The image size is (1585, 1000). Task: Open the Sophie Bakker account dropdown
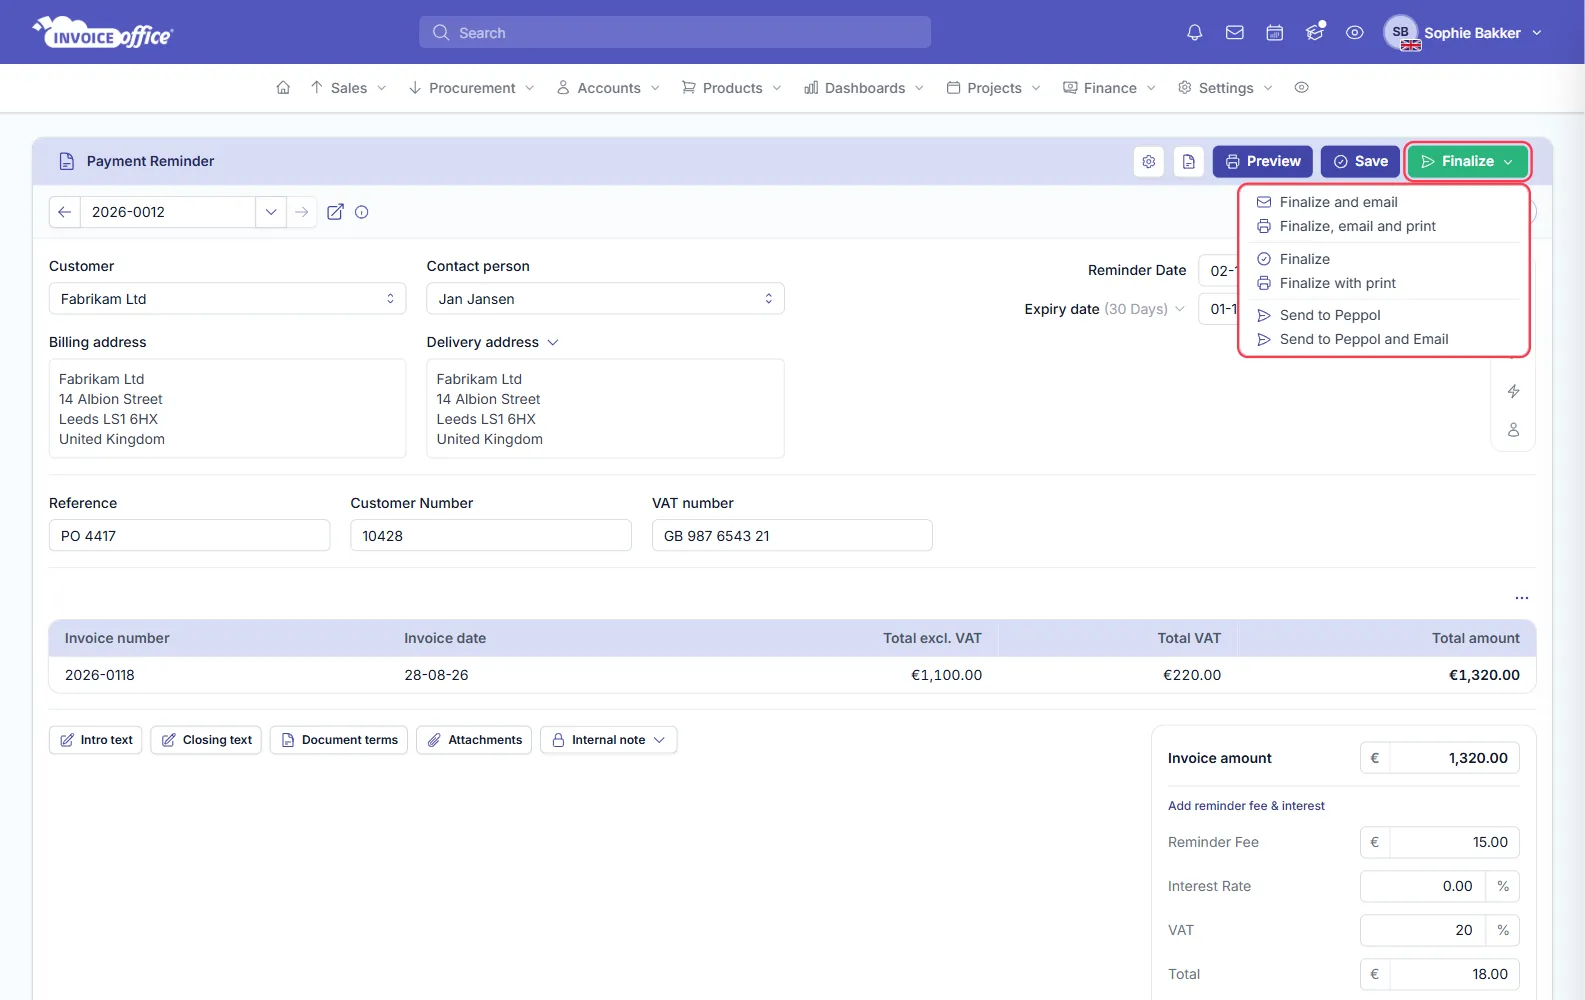coord(1482,33)
